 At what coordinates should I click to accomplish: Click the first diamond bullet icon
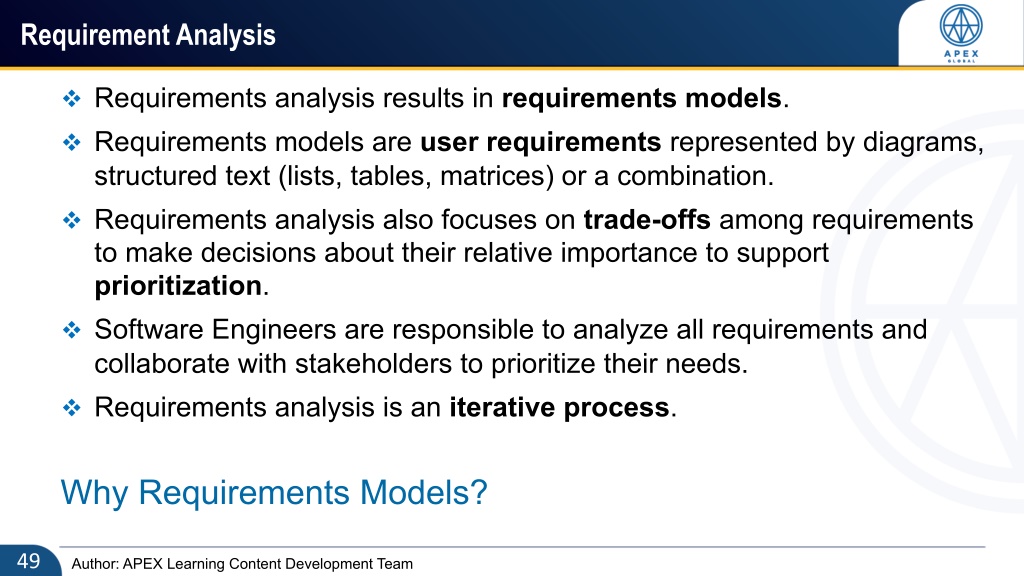coord(71,99)
